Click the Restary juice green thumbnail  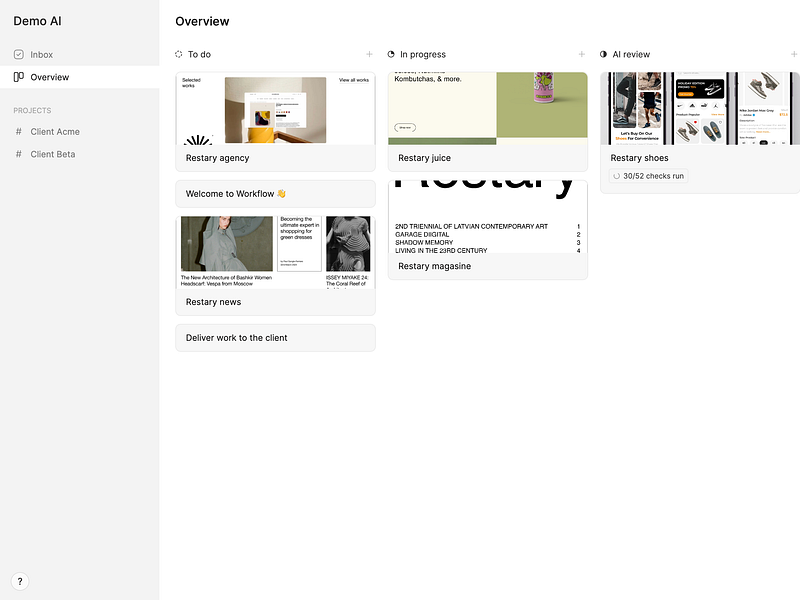tap(488, 109)
